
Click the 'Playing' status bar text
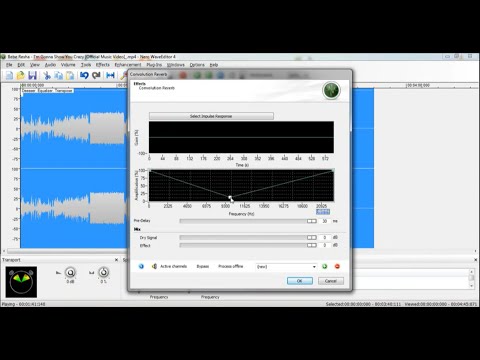[23, 304]
